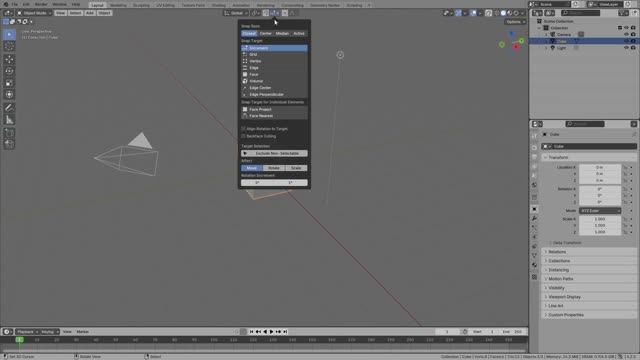Viewport: 640px width, 360px height.
Task: Select the Measure tool
Action: click(x=9, y=120)
